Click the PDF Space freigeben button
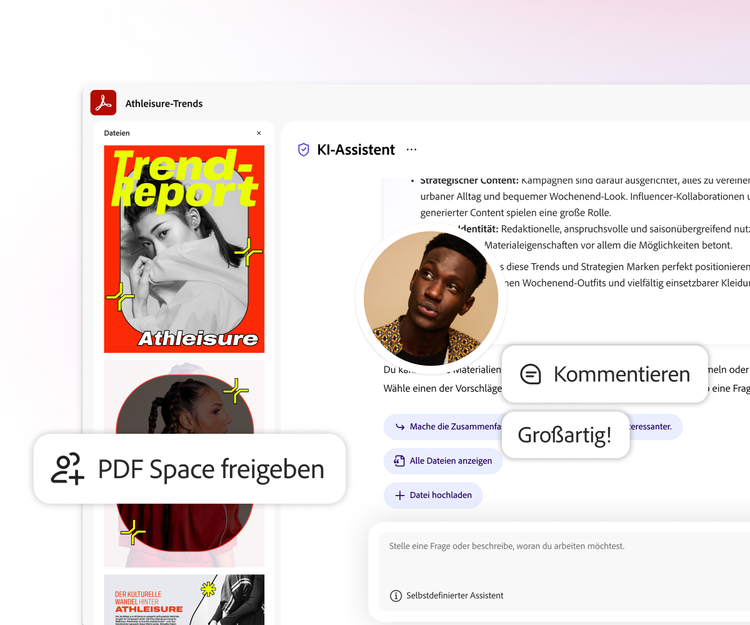Screen dimensions: 750x625 point(189,469)
